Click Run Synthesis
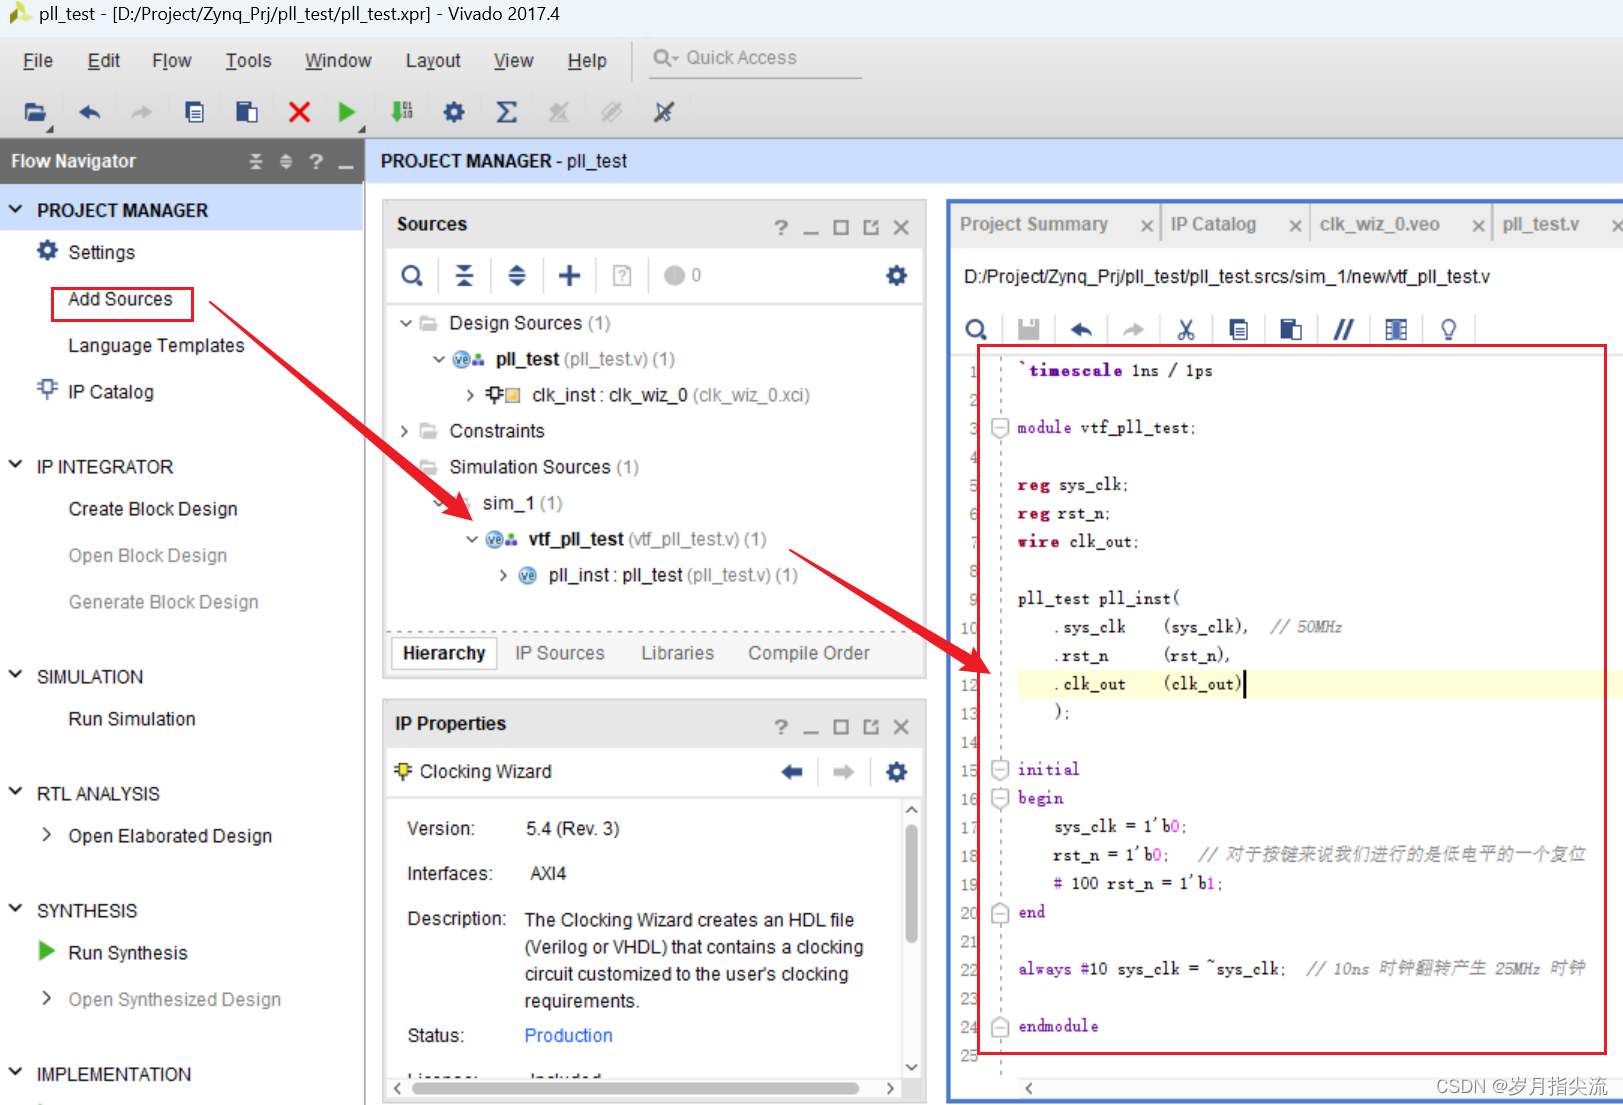This screenshot has height=1105, width=1623. coord(128,953)
